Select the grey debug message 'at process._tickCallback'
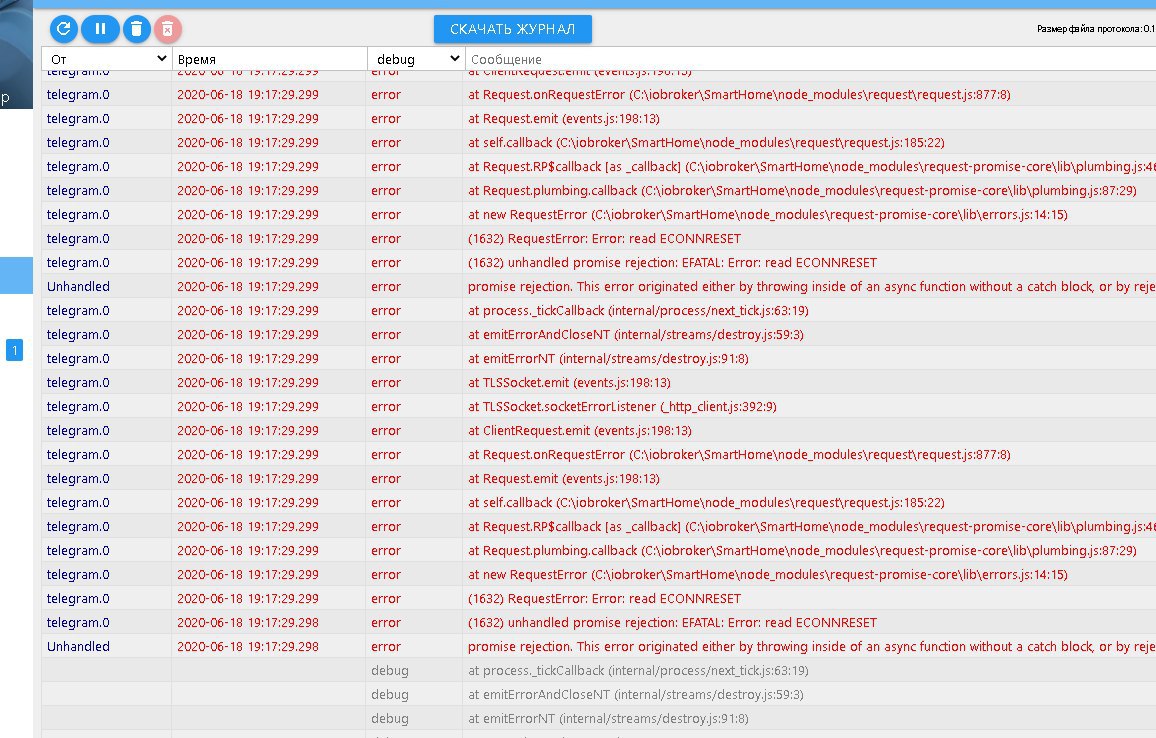 tap(638, 670)
